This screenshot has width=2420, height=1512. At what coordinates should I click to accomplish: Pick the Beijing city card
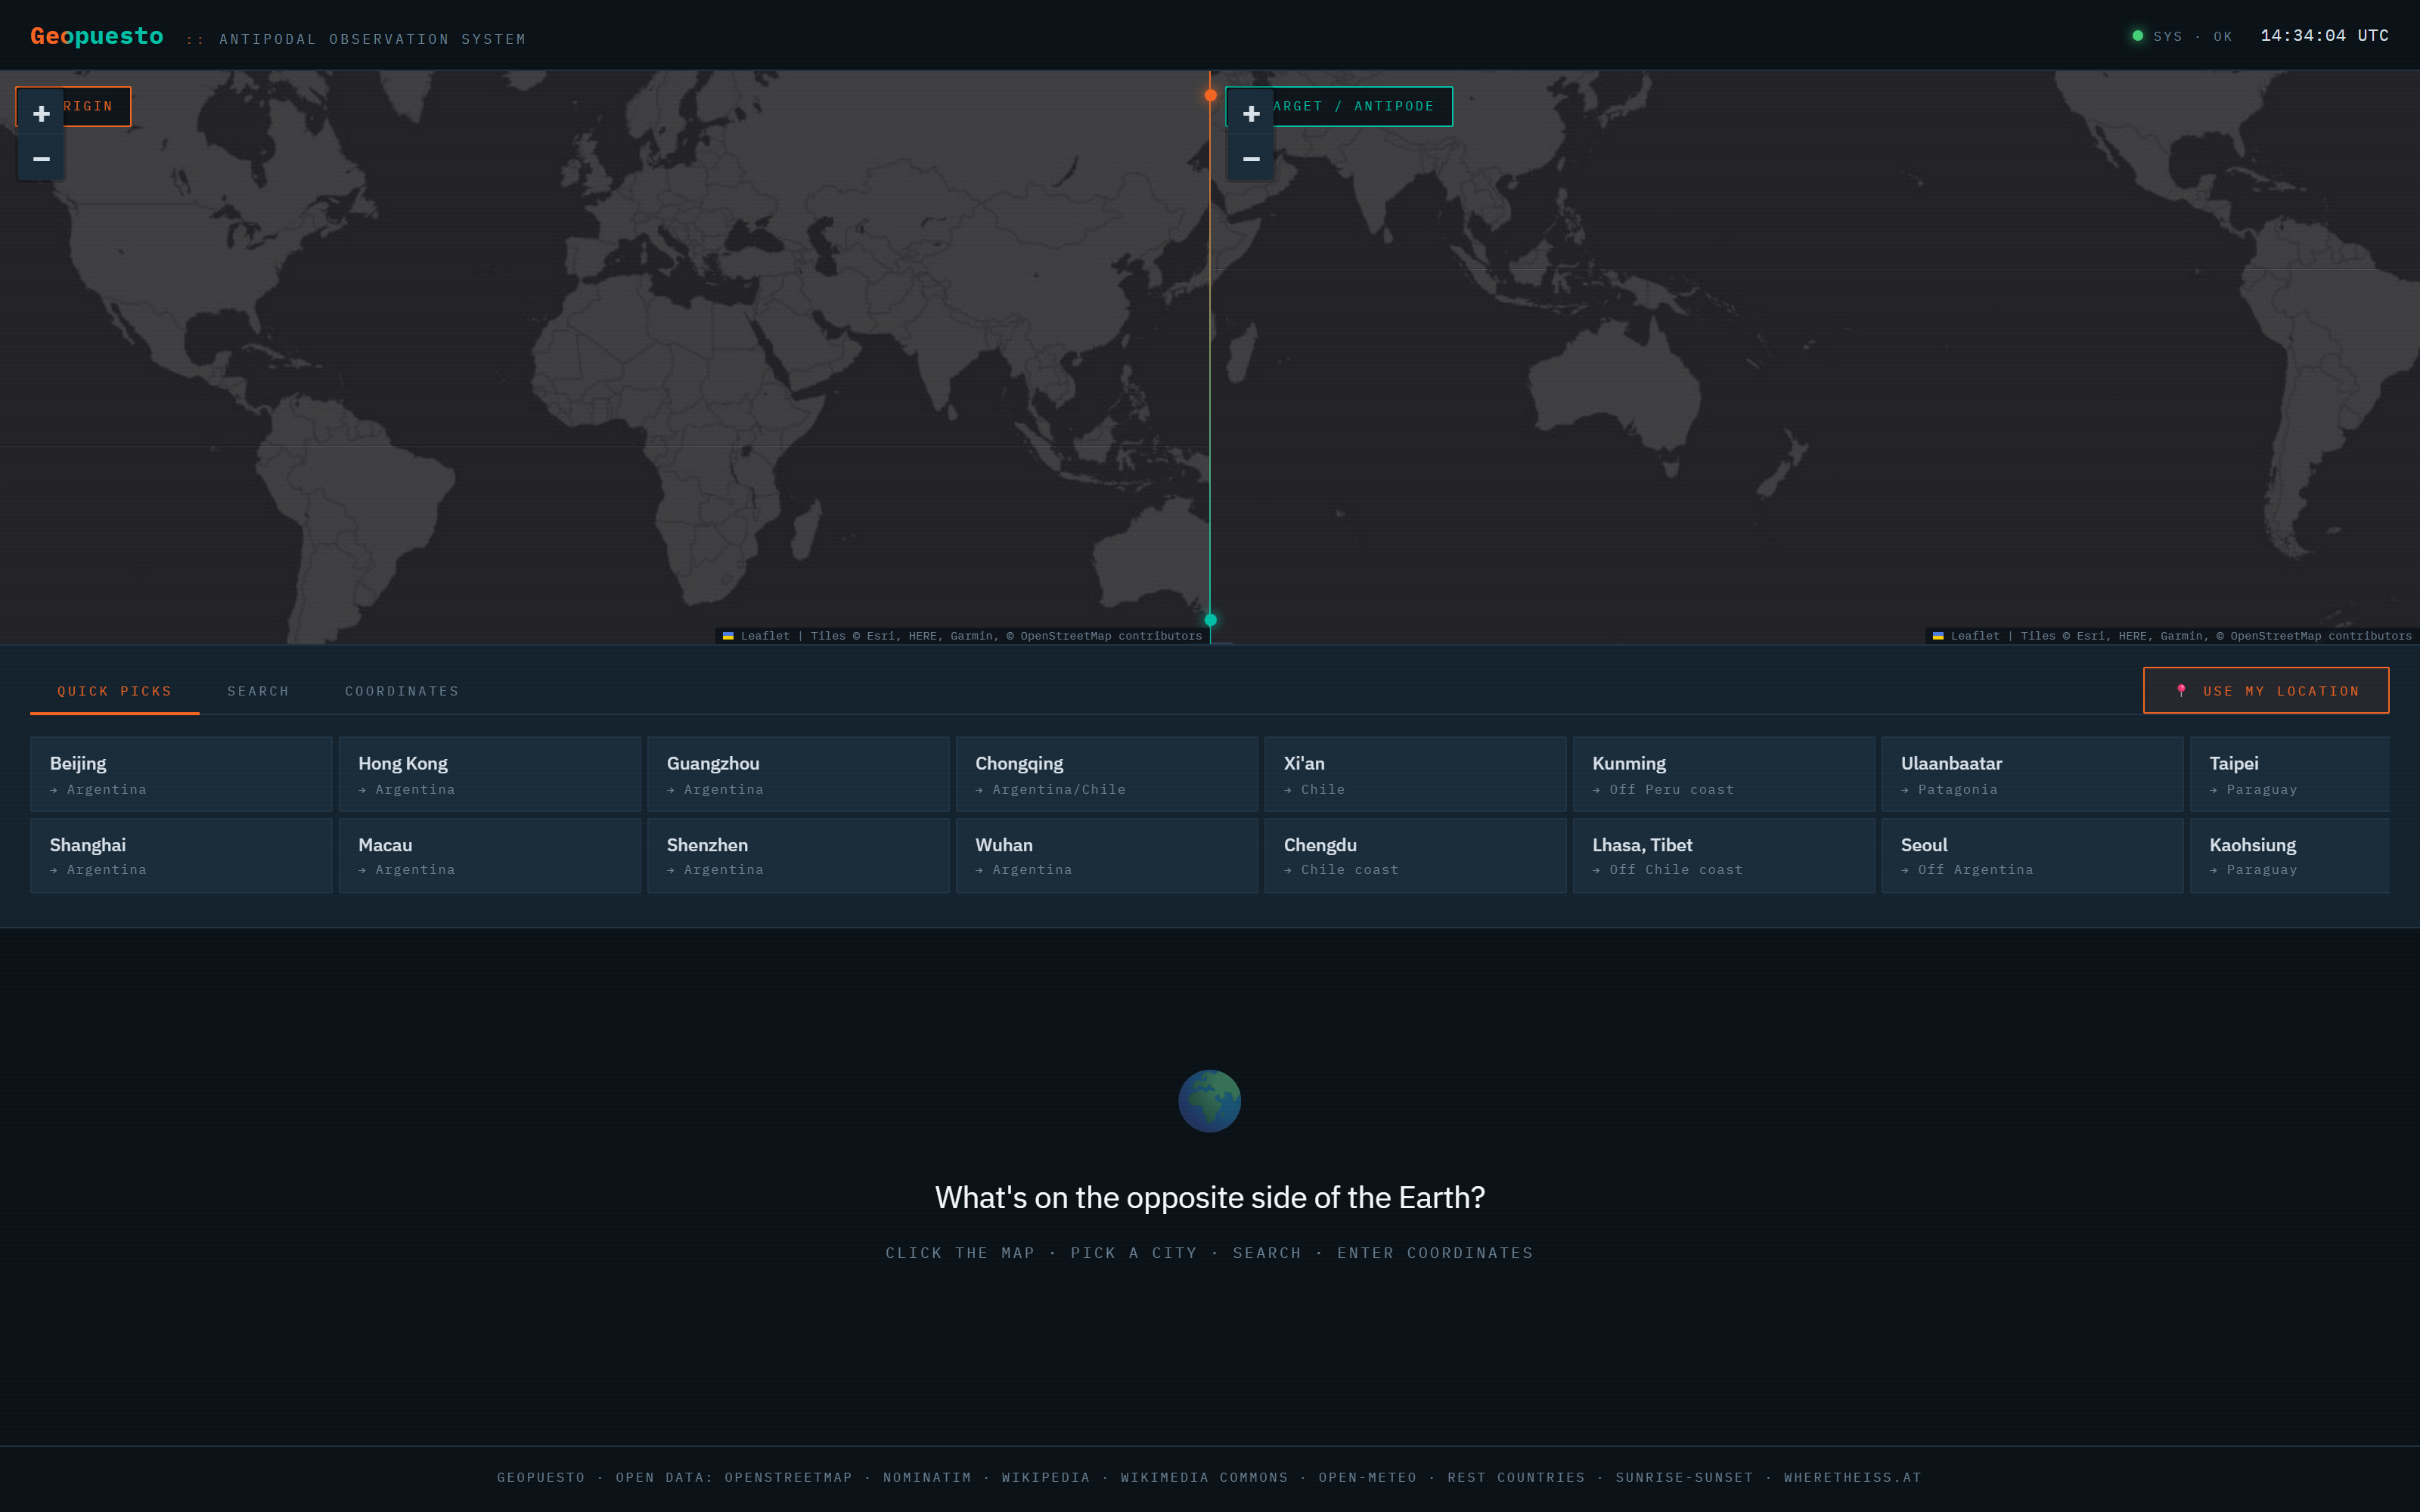point(181,774)
